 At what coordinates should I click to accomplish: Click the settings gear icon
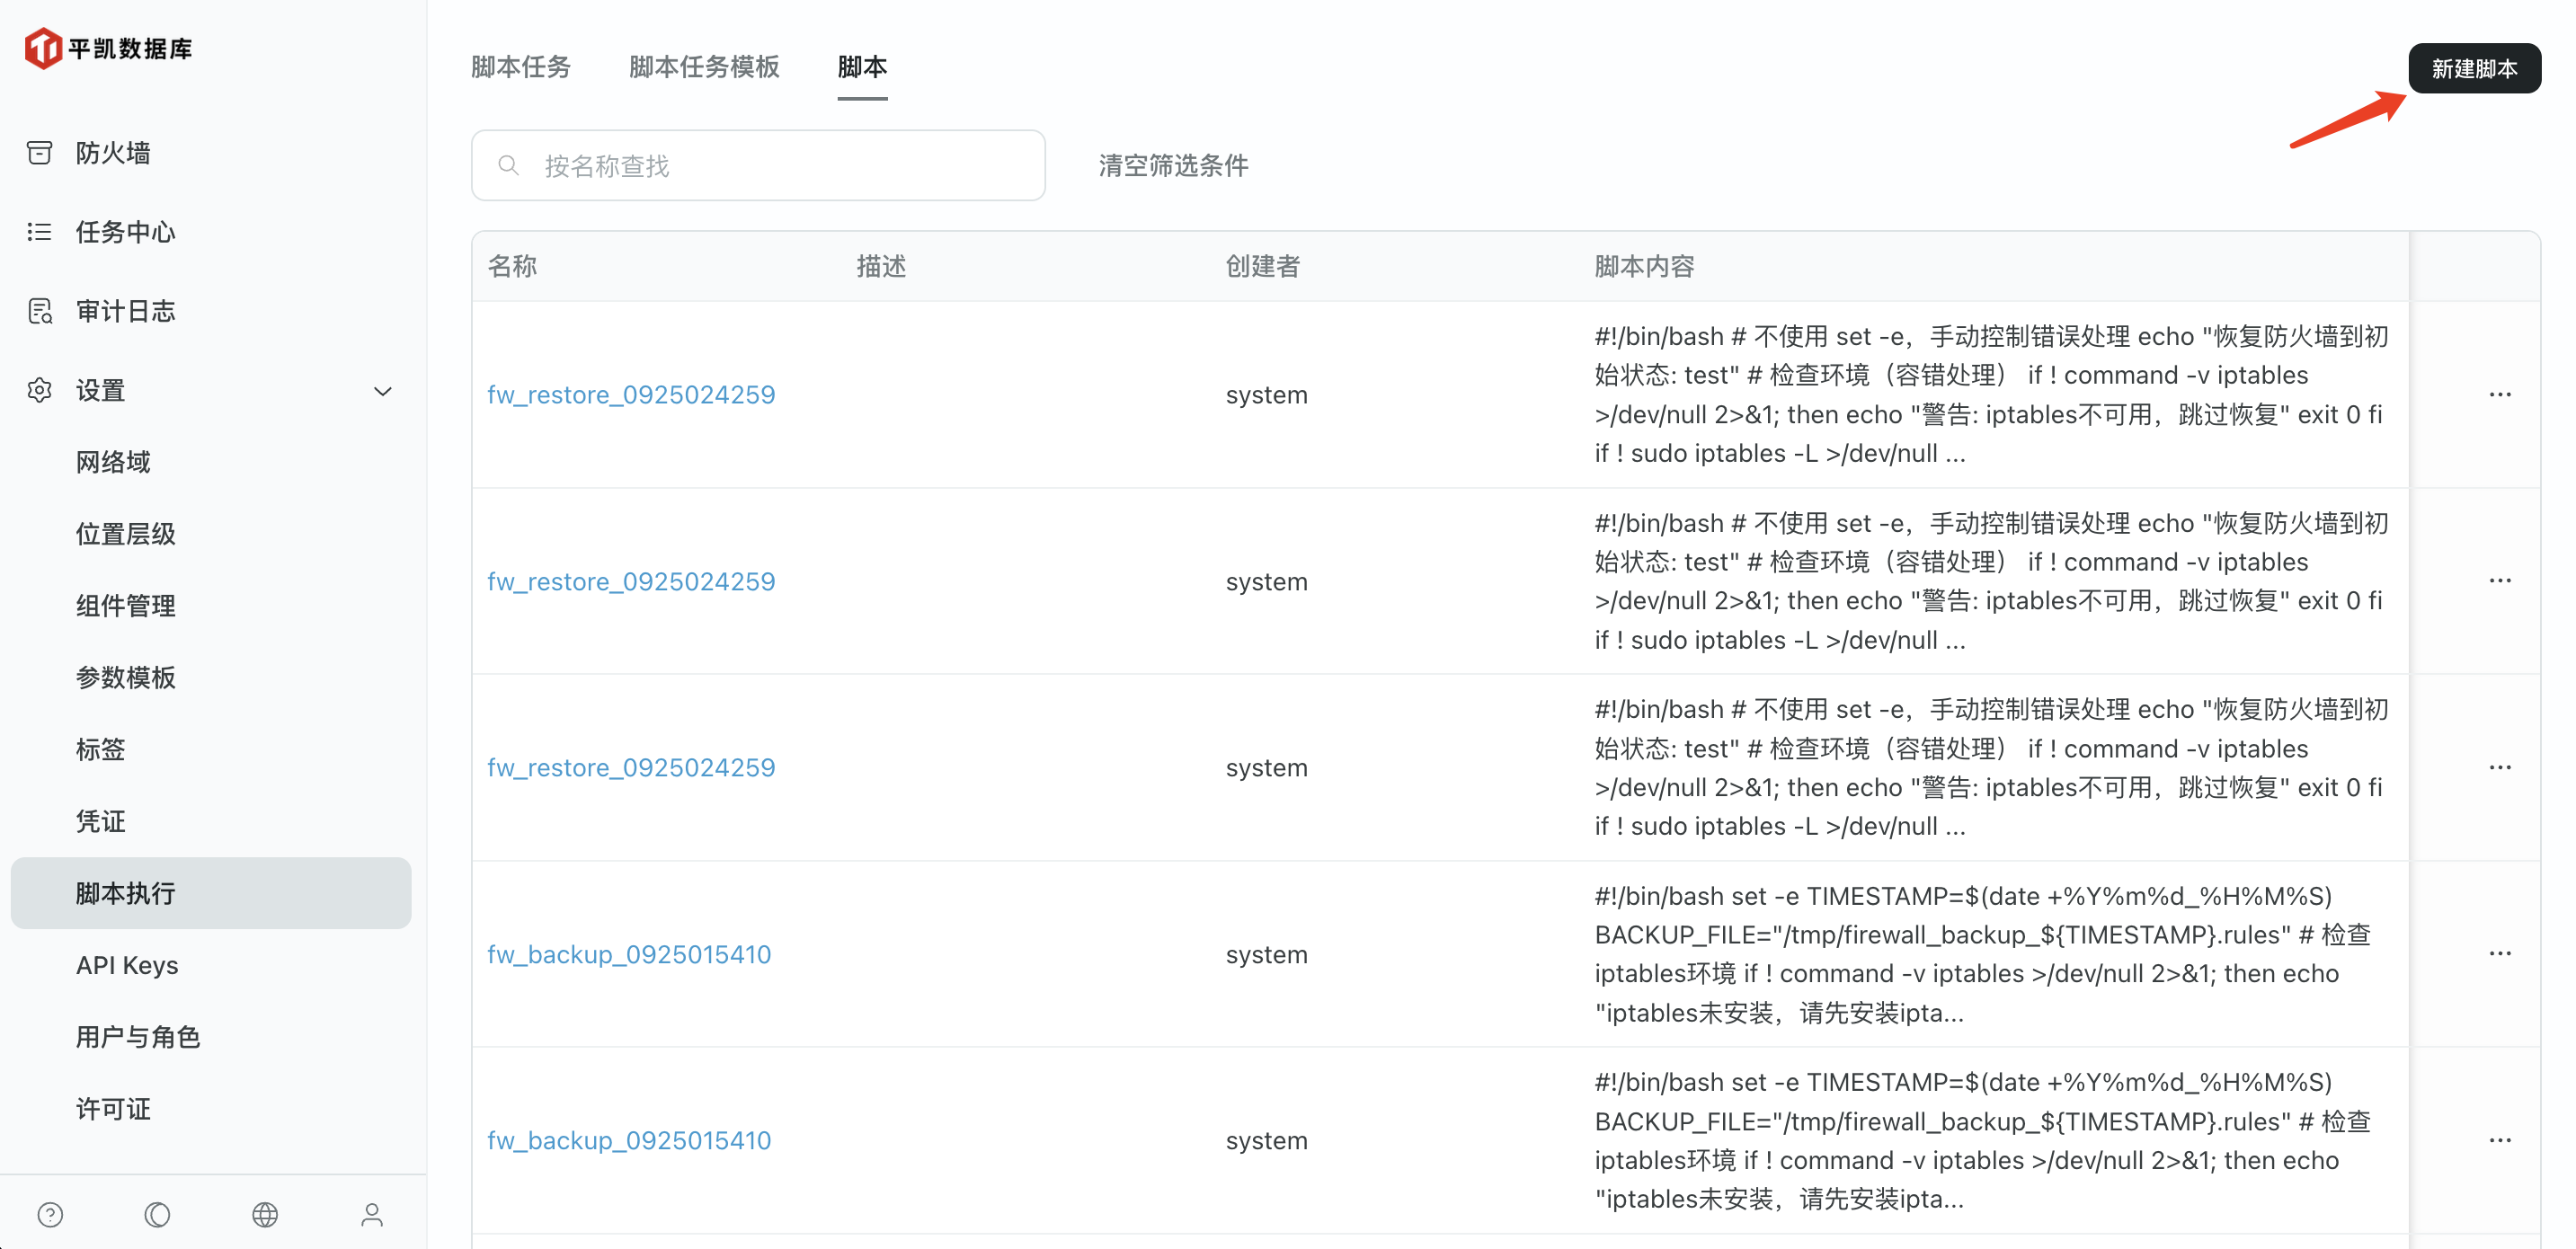[x=40, y=390]
